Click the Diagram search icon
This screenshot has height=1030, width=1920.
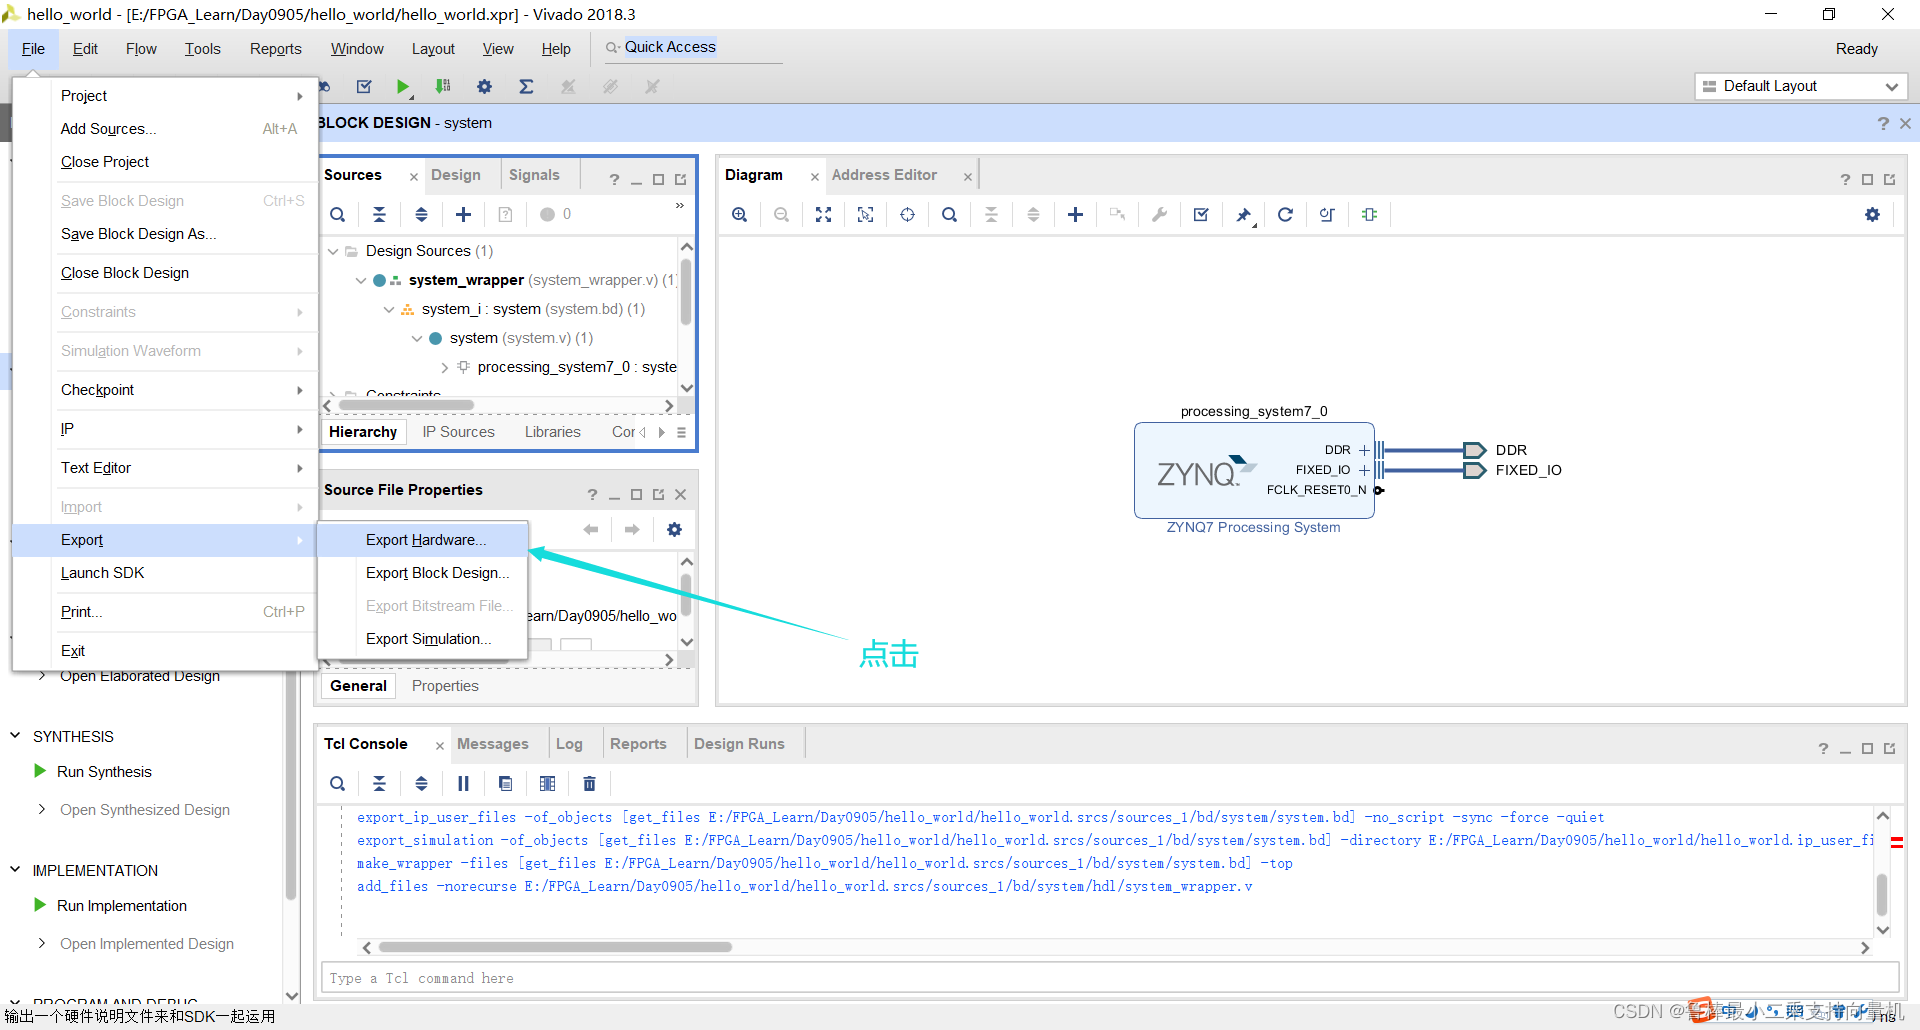coord(949,214)
